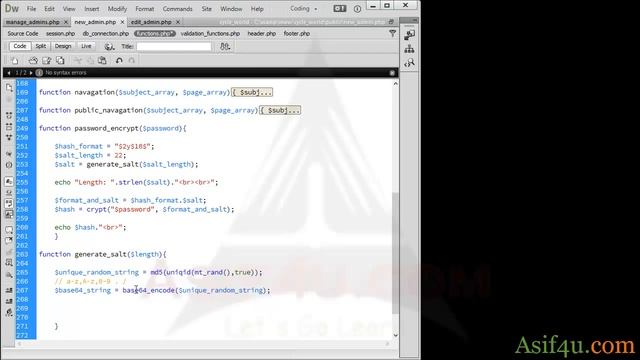Expand the collapsed right panels
The height and width of the screenshot is (360, 640).
click(x=414, y=20)
